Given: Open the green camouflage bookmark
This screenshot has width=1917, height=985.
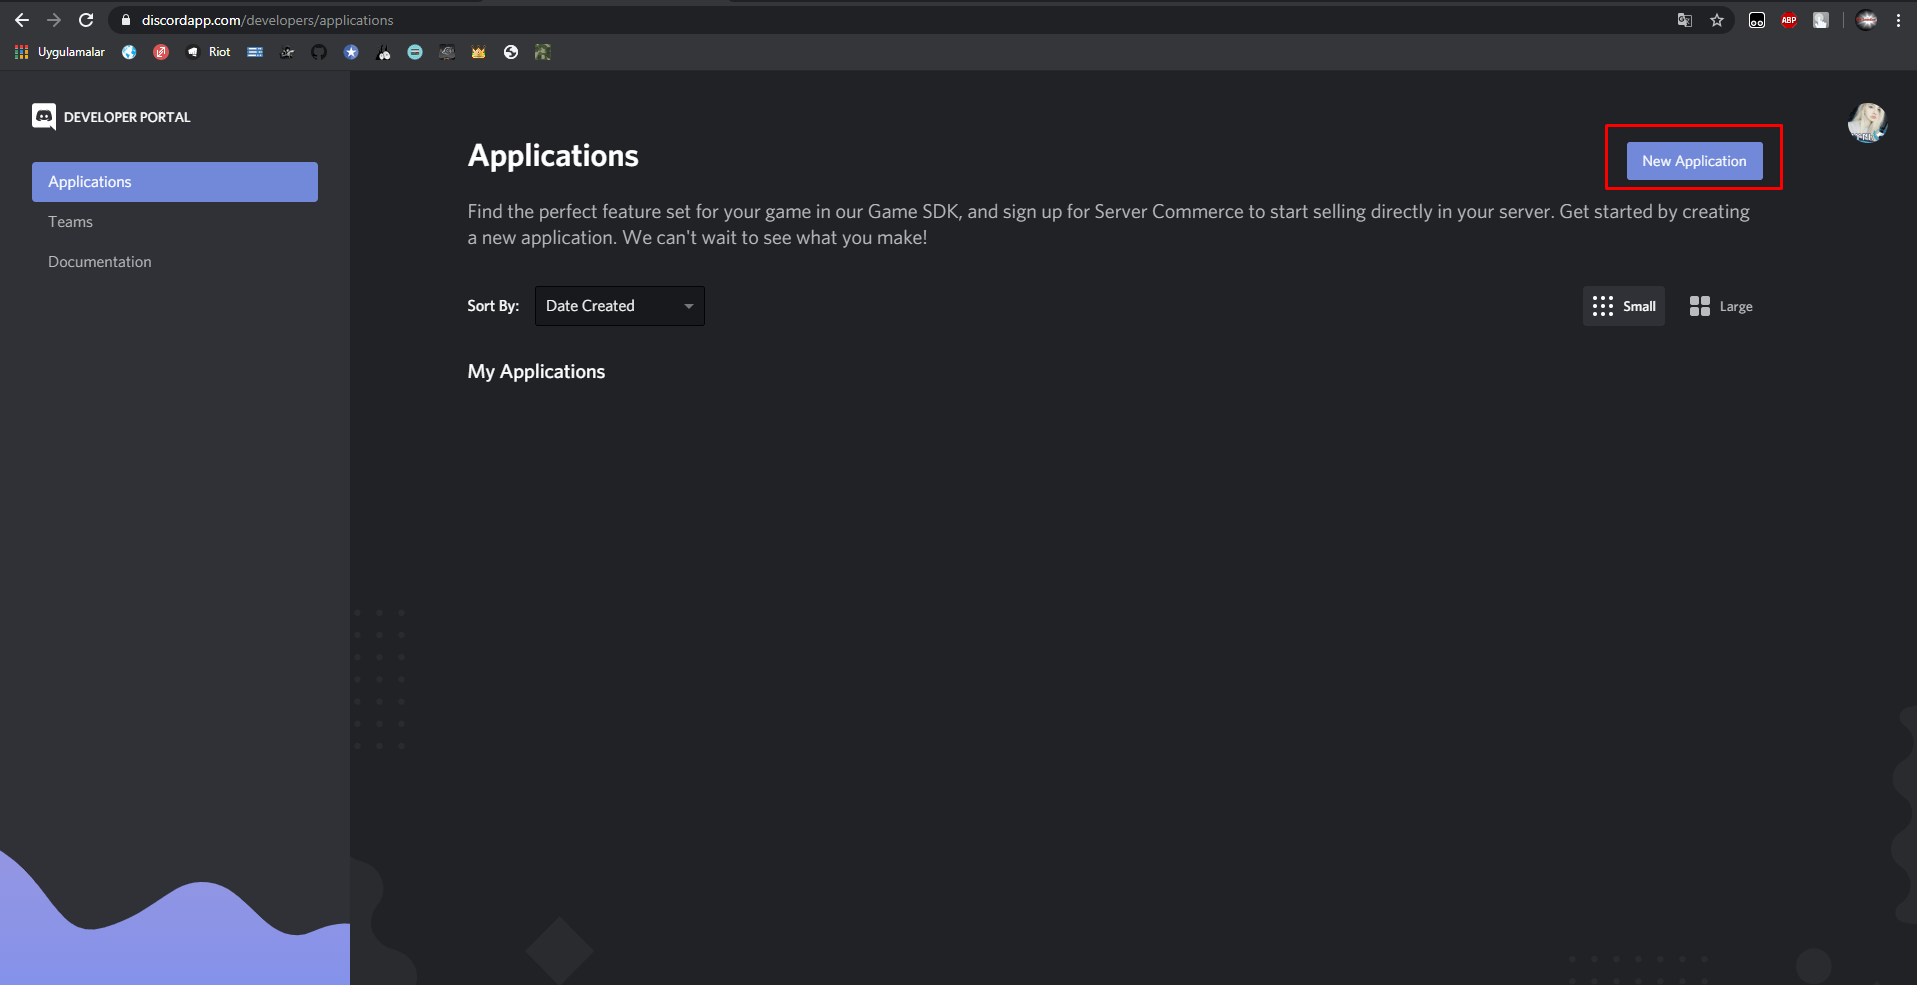Looking at the screenshot, I should tap(543, 52).
